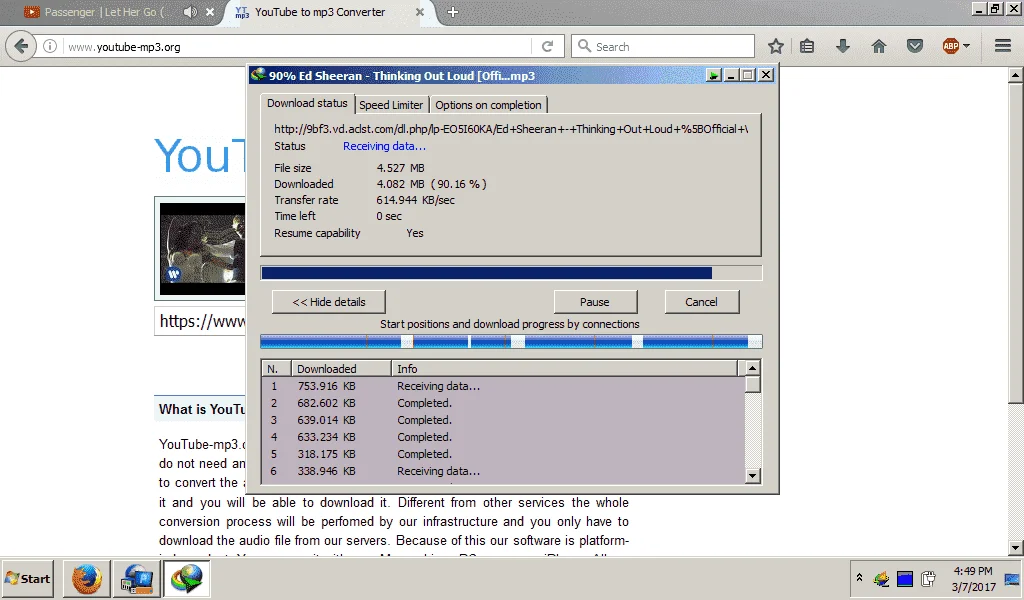Click the Downloaded column header
Image resolution: width=1024 pixels, height=600 pixels.
point(341,369)
